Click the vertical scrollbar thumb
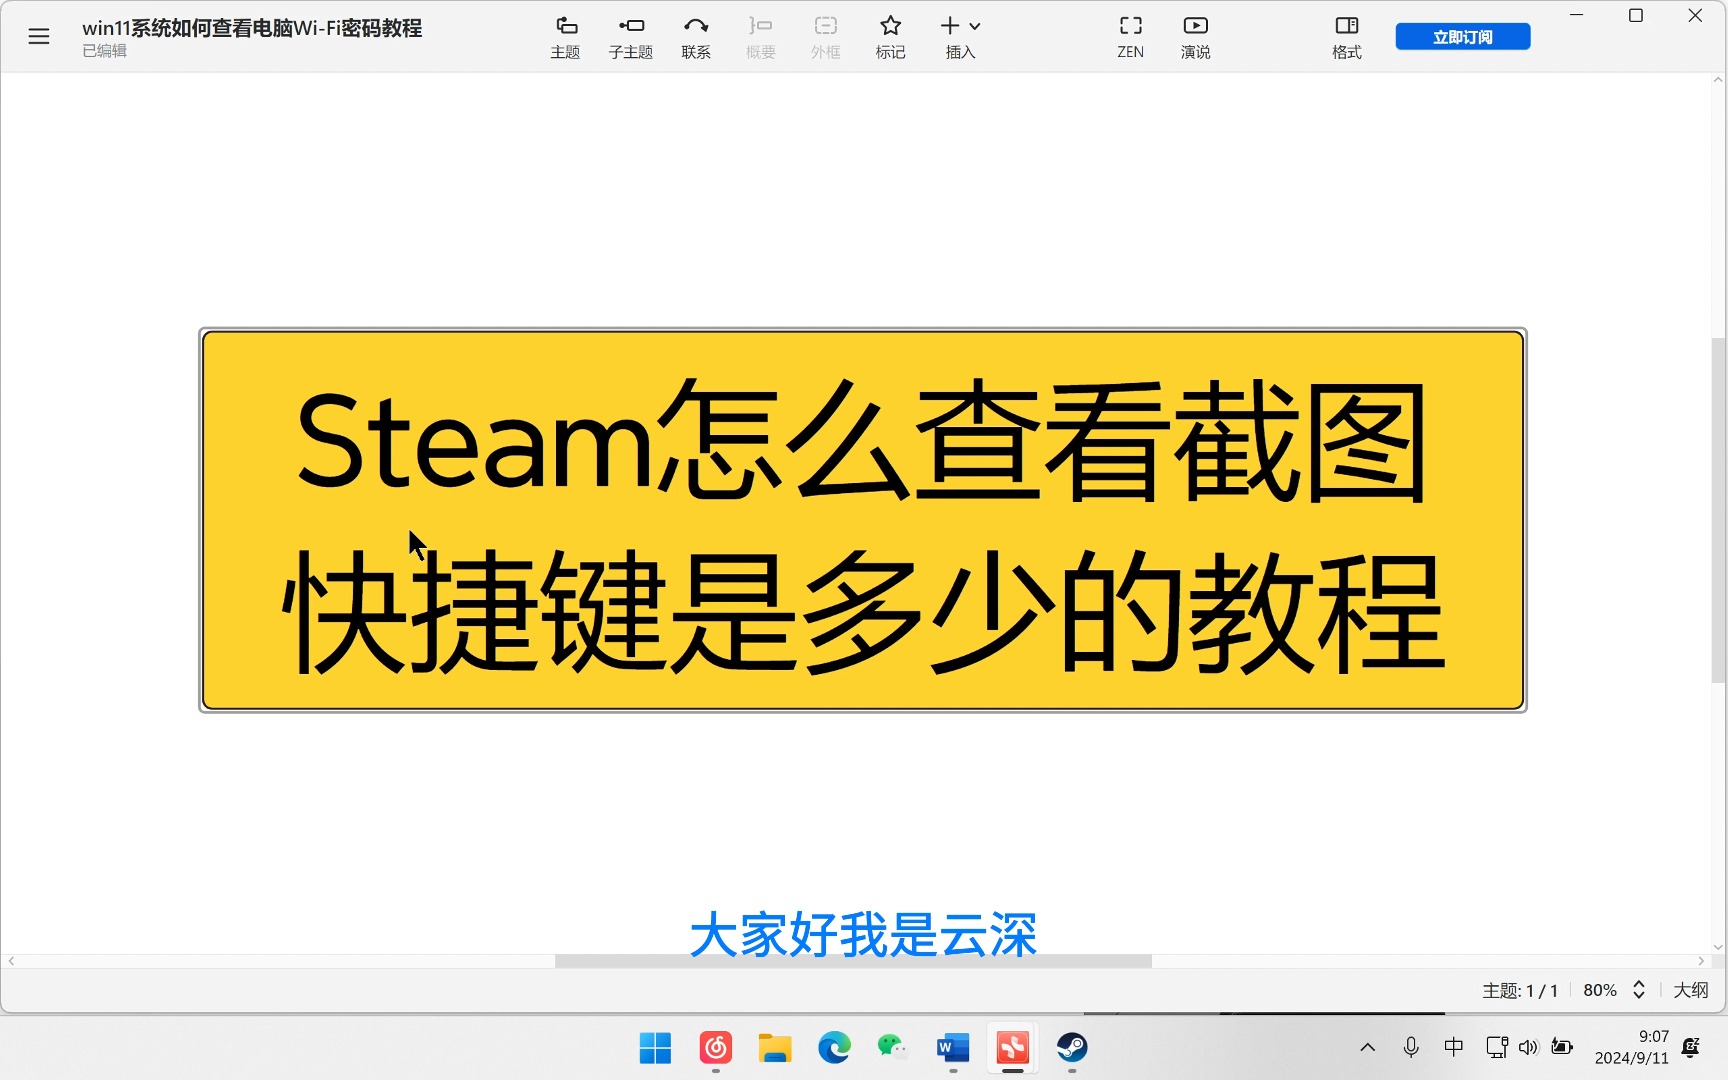 pos(1719,510)
